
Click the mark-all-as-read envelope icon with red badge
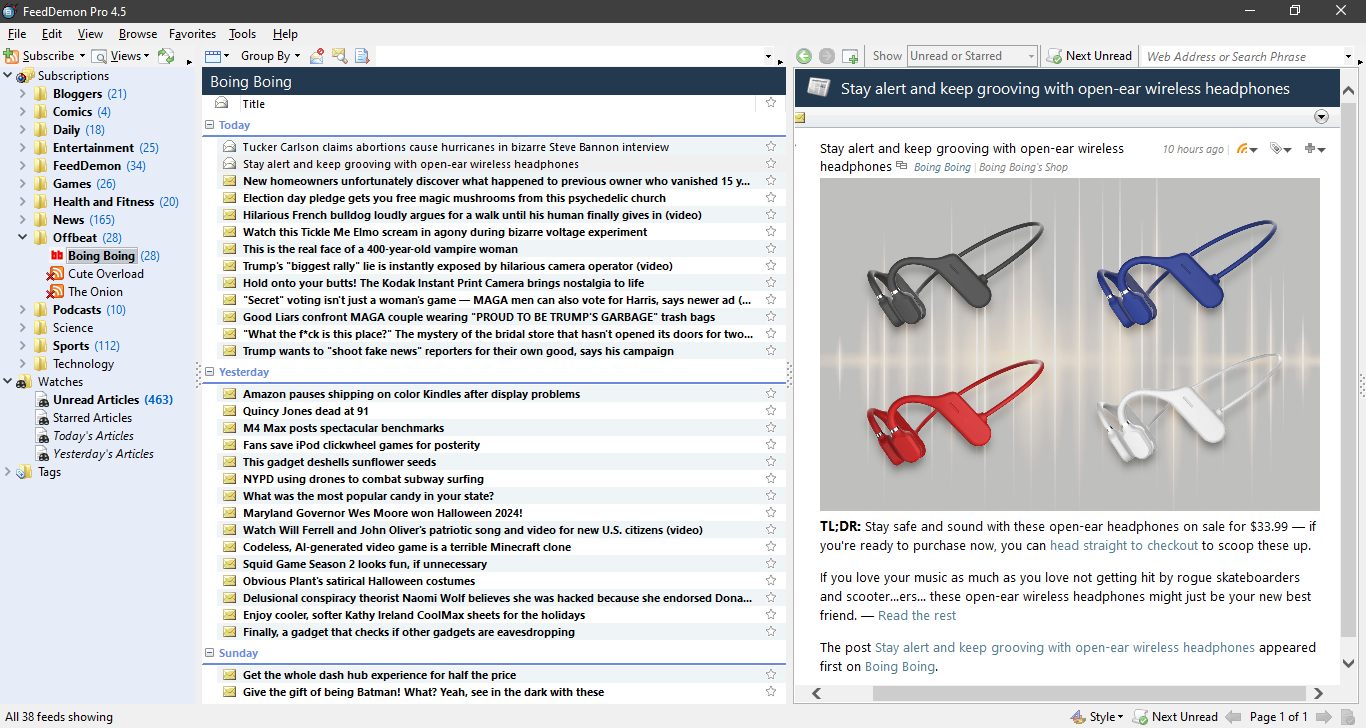click(317, 56)
